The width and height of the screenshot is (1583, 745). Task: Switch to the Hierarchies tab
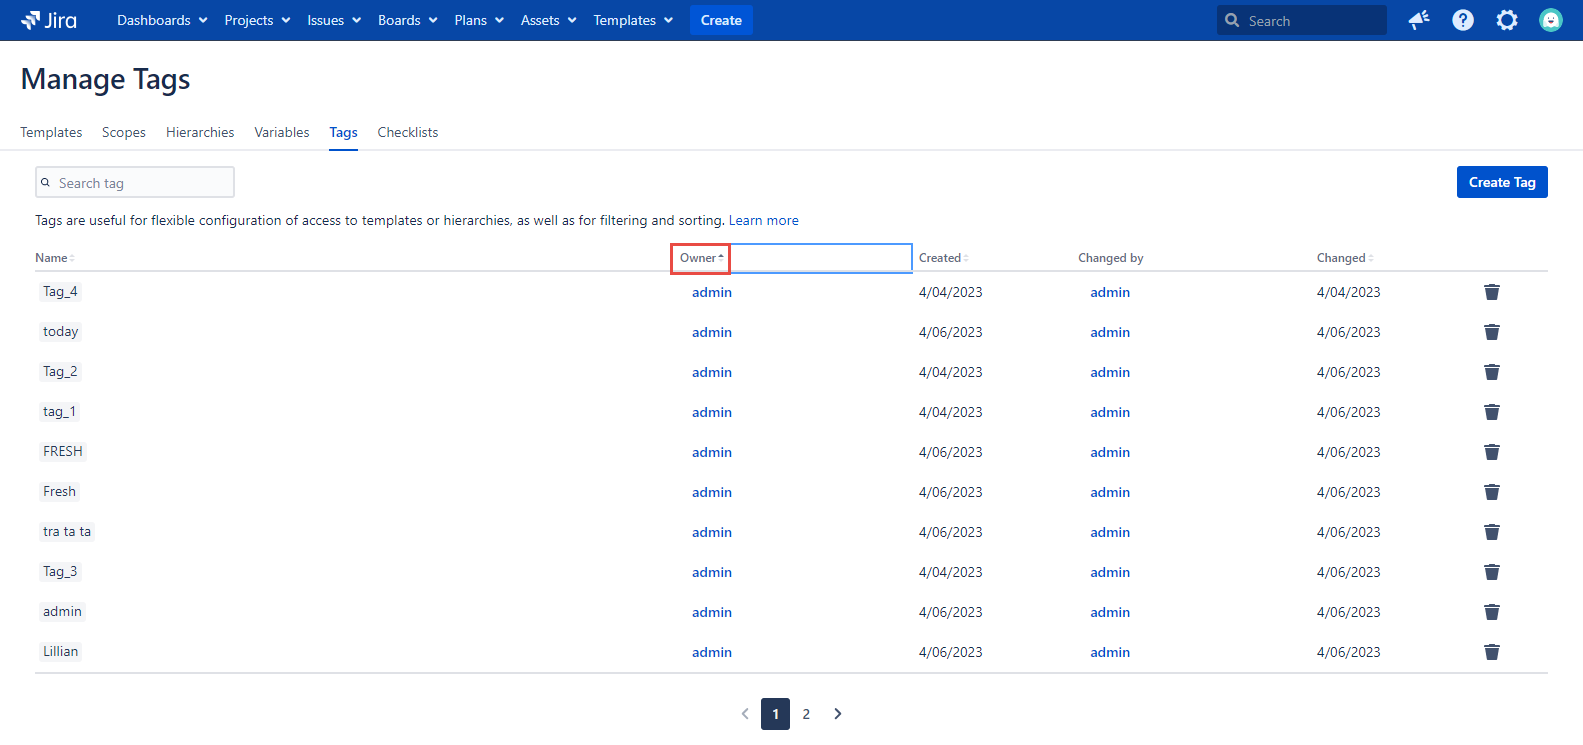(200, 132)
